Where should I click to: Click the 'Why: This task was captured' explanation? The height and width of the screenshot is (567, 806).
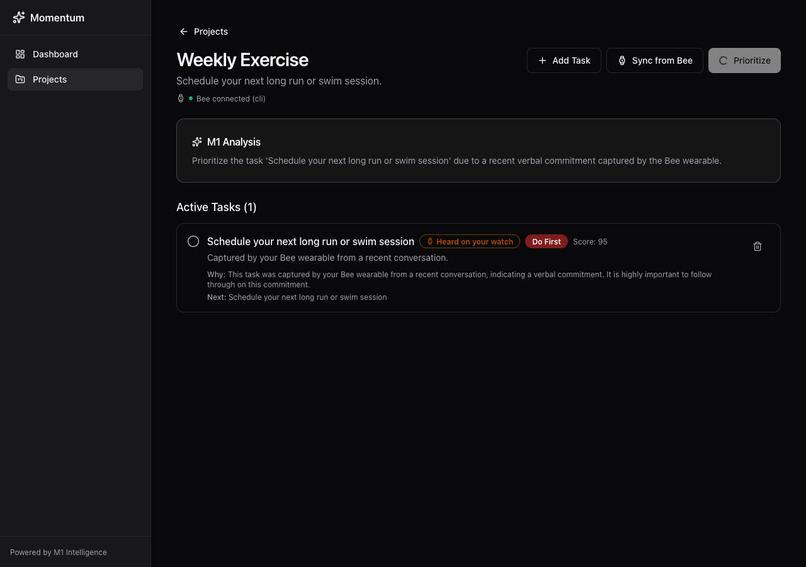460,279
